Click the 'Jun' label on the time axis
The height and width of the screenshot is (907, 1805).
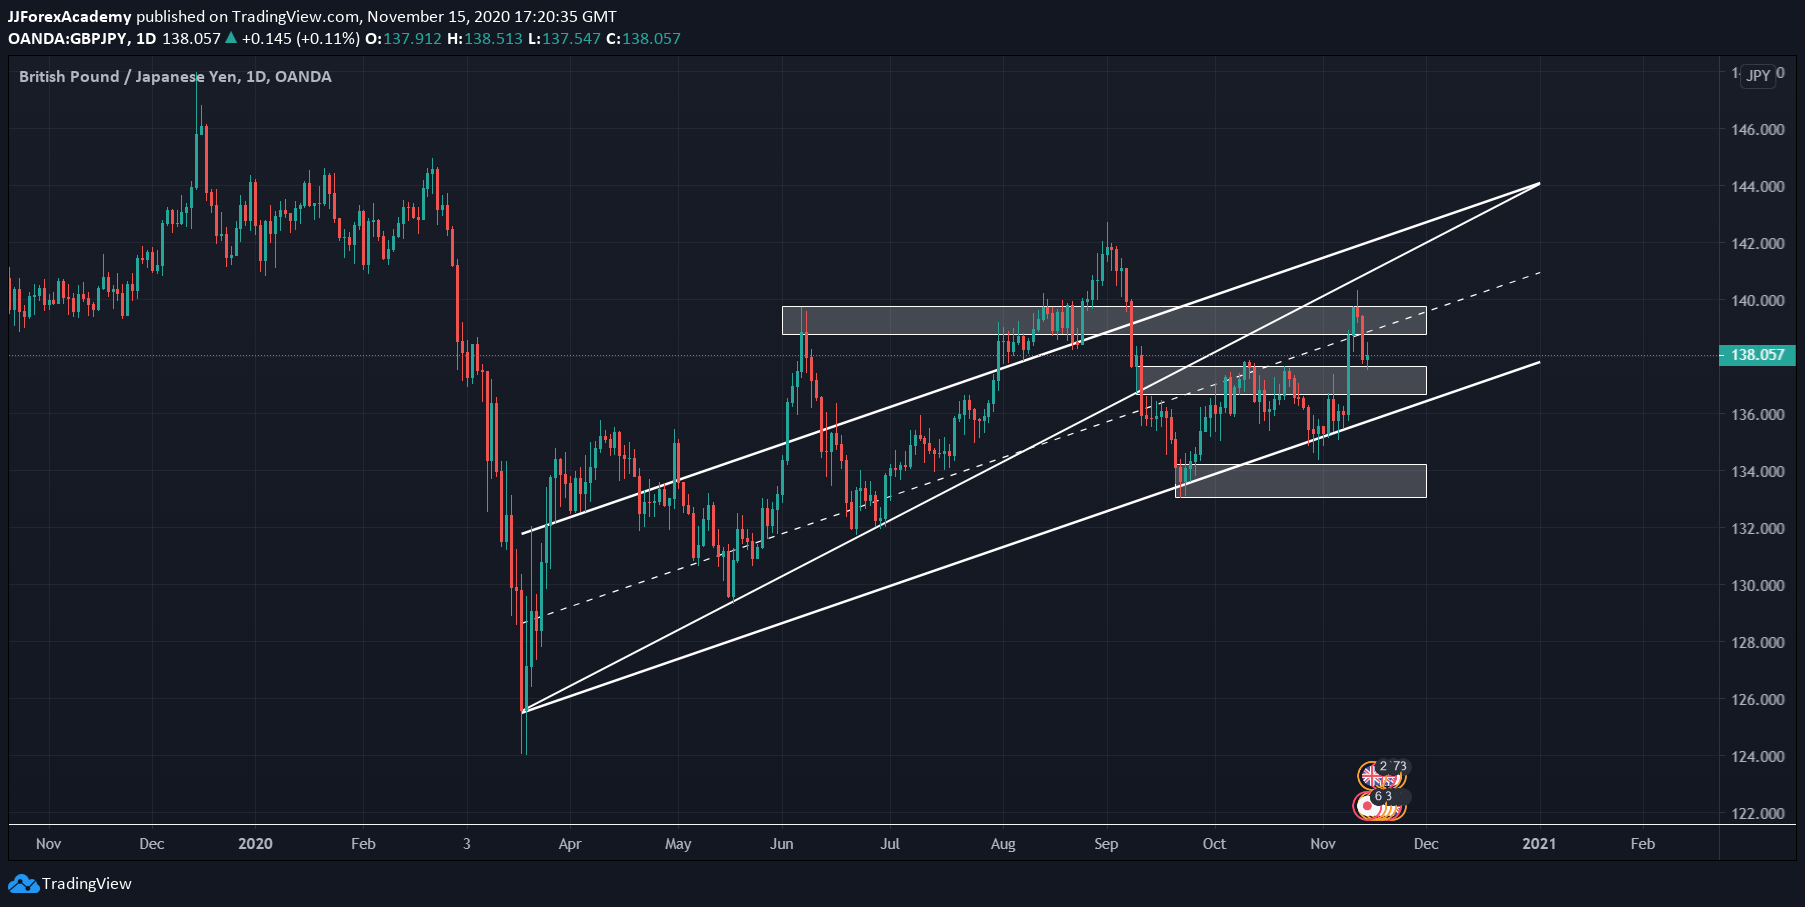782,844
